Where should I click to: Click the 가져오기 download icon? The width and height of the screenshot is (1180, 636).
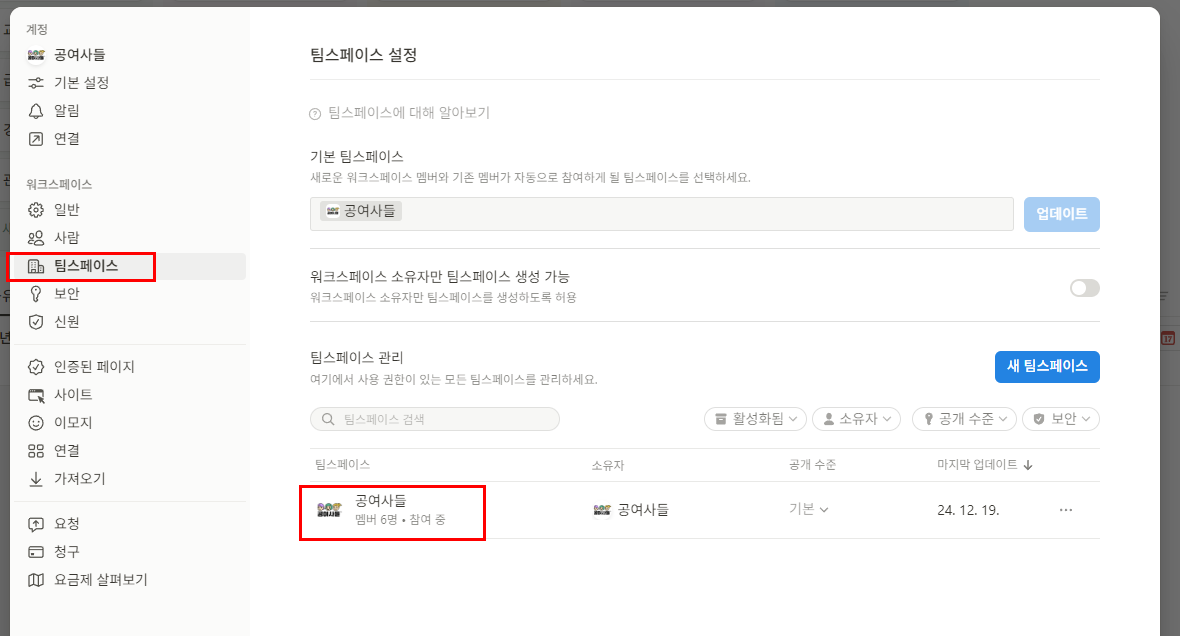(36, 479)
